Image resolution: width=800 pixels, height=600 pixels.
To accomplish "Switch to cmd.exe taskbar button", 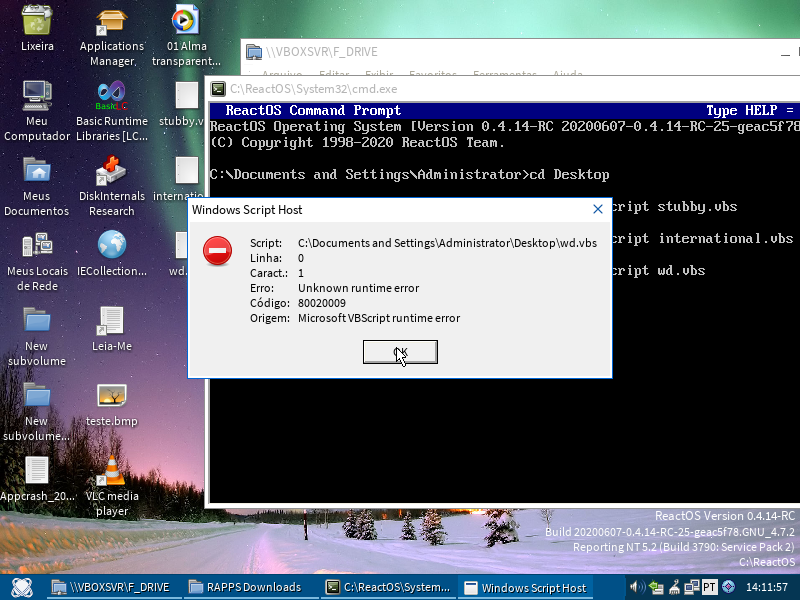I will click(389, 587).
